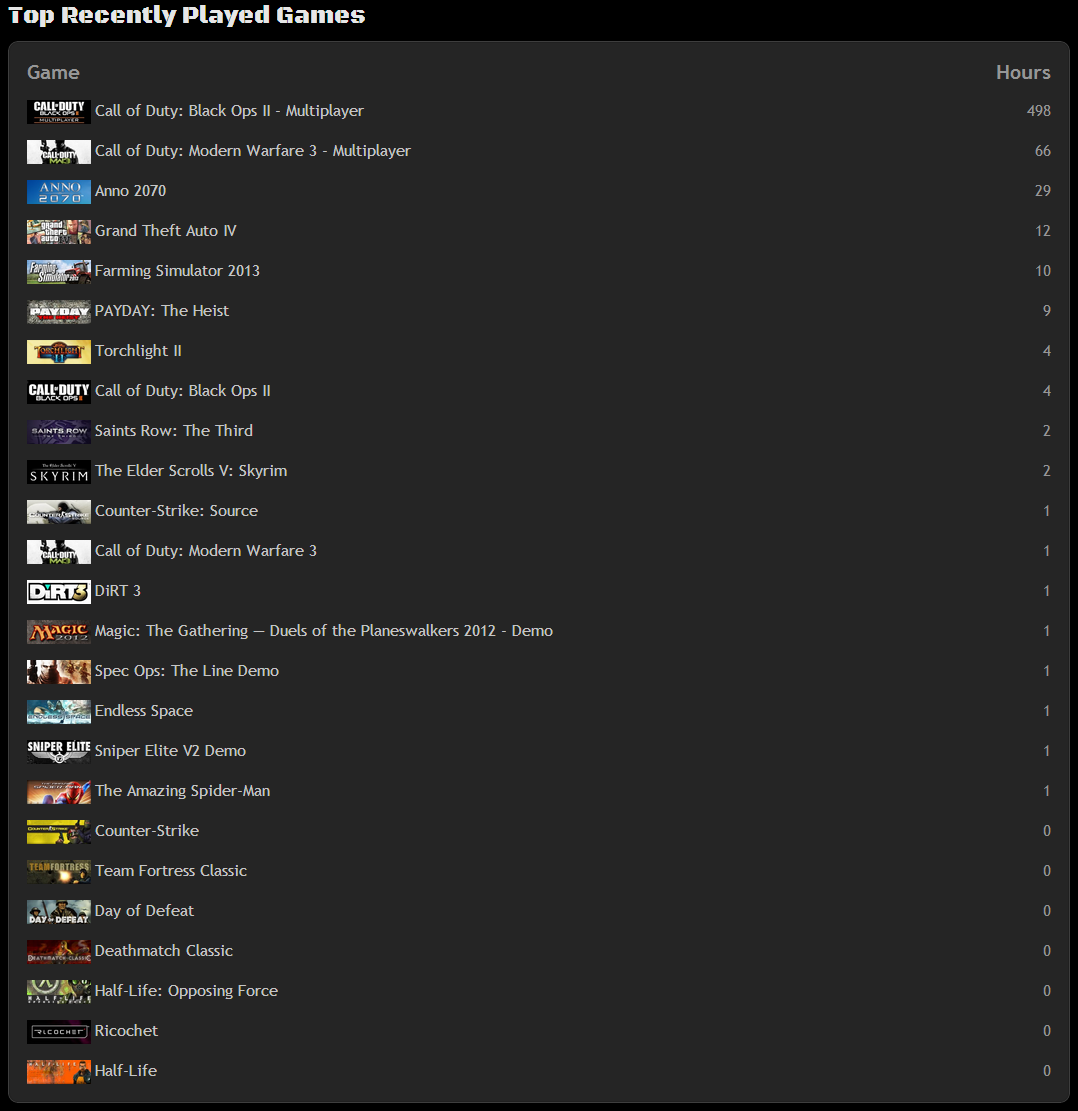Select the Grand Theft Auto IV thumbnail icon

click(x=59, y=232)
